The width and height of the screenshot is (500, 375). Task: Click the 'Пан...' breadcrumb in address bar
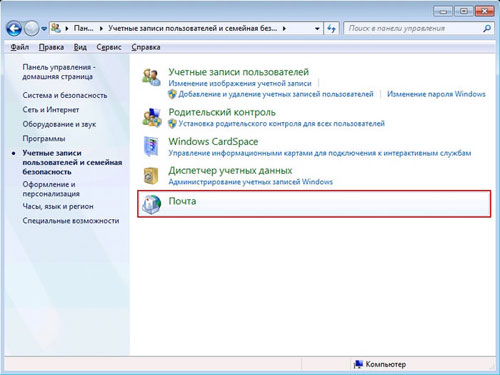(x=83, y=28)
